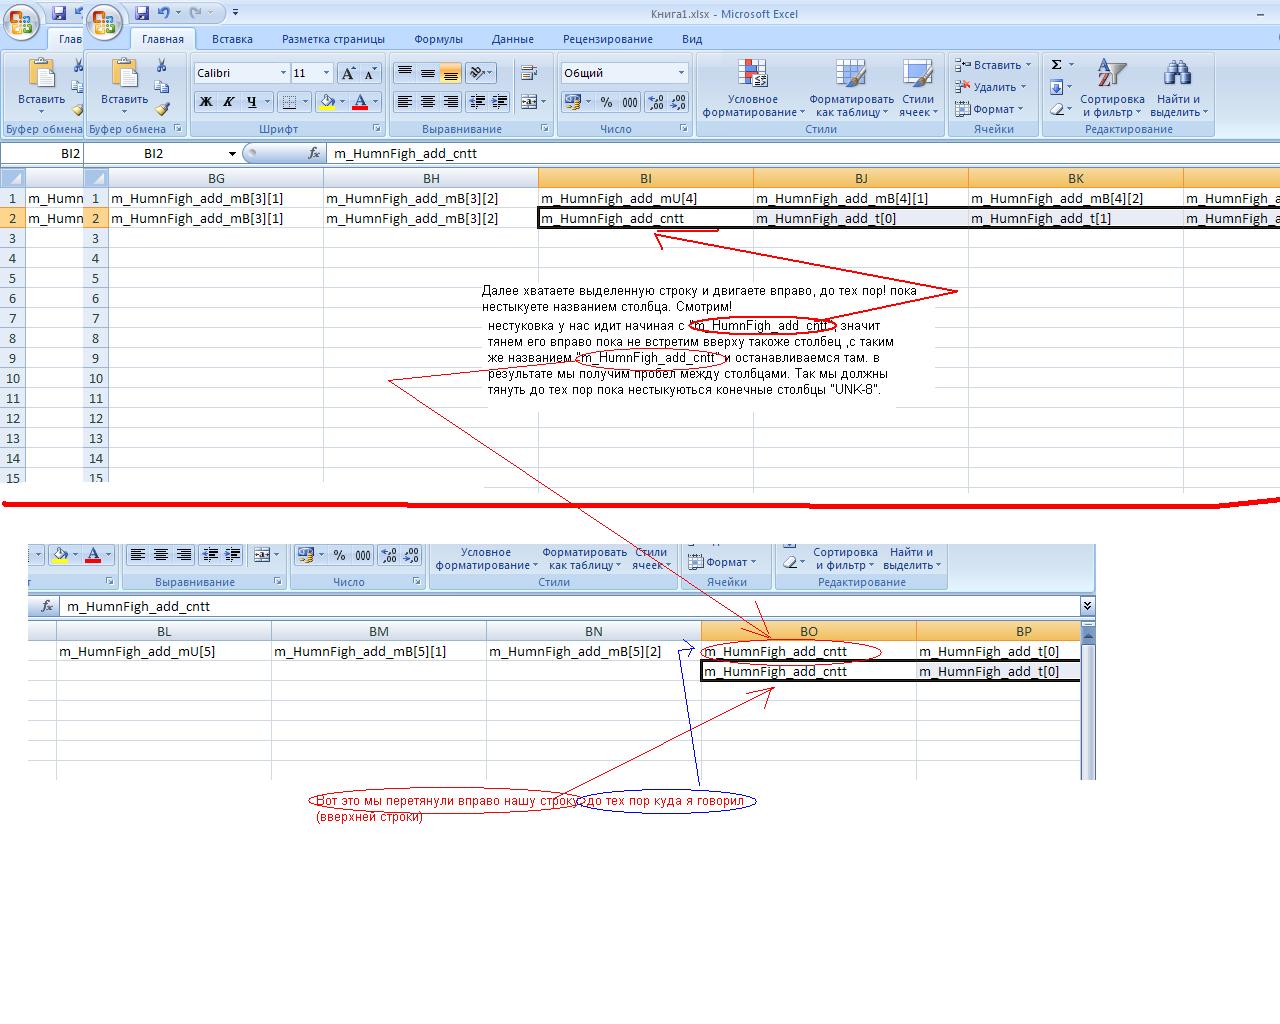Screen dimensions: 1280x1024
Task: Click the fx Insert Function icon in the top formula bar
Action: (314, 153)
